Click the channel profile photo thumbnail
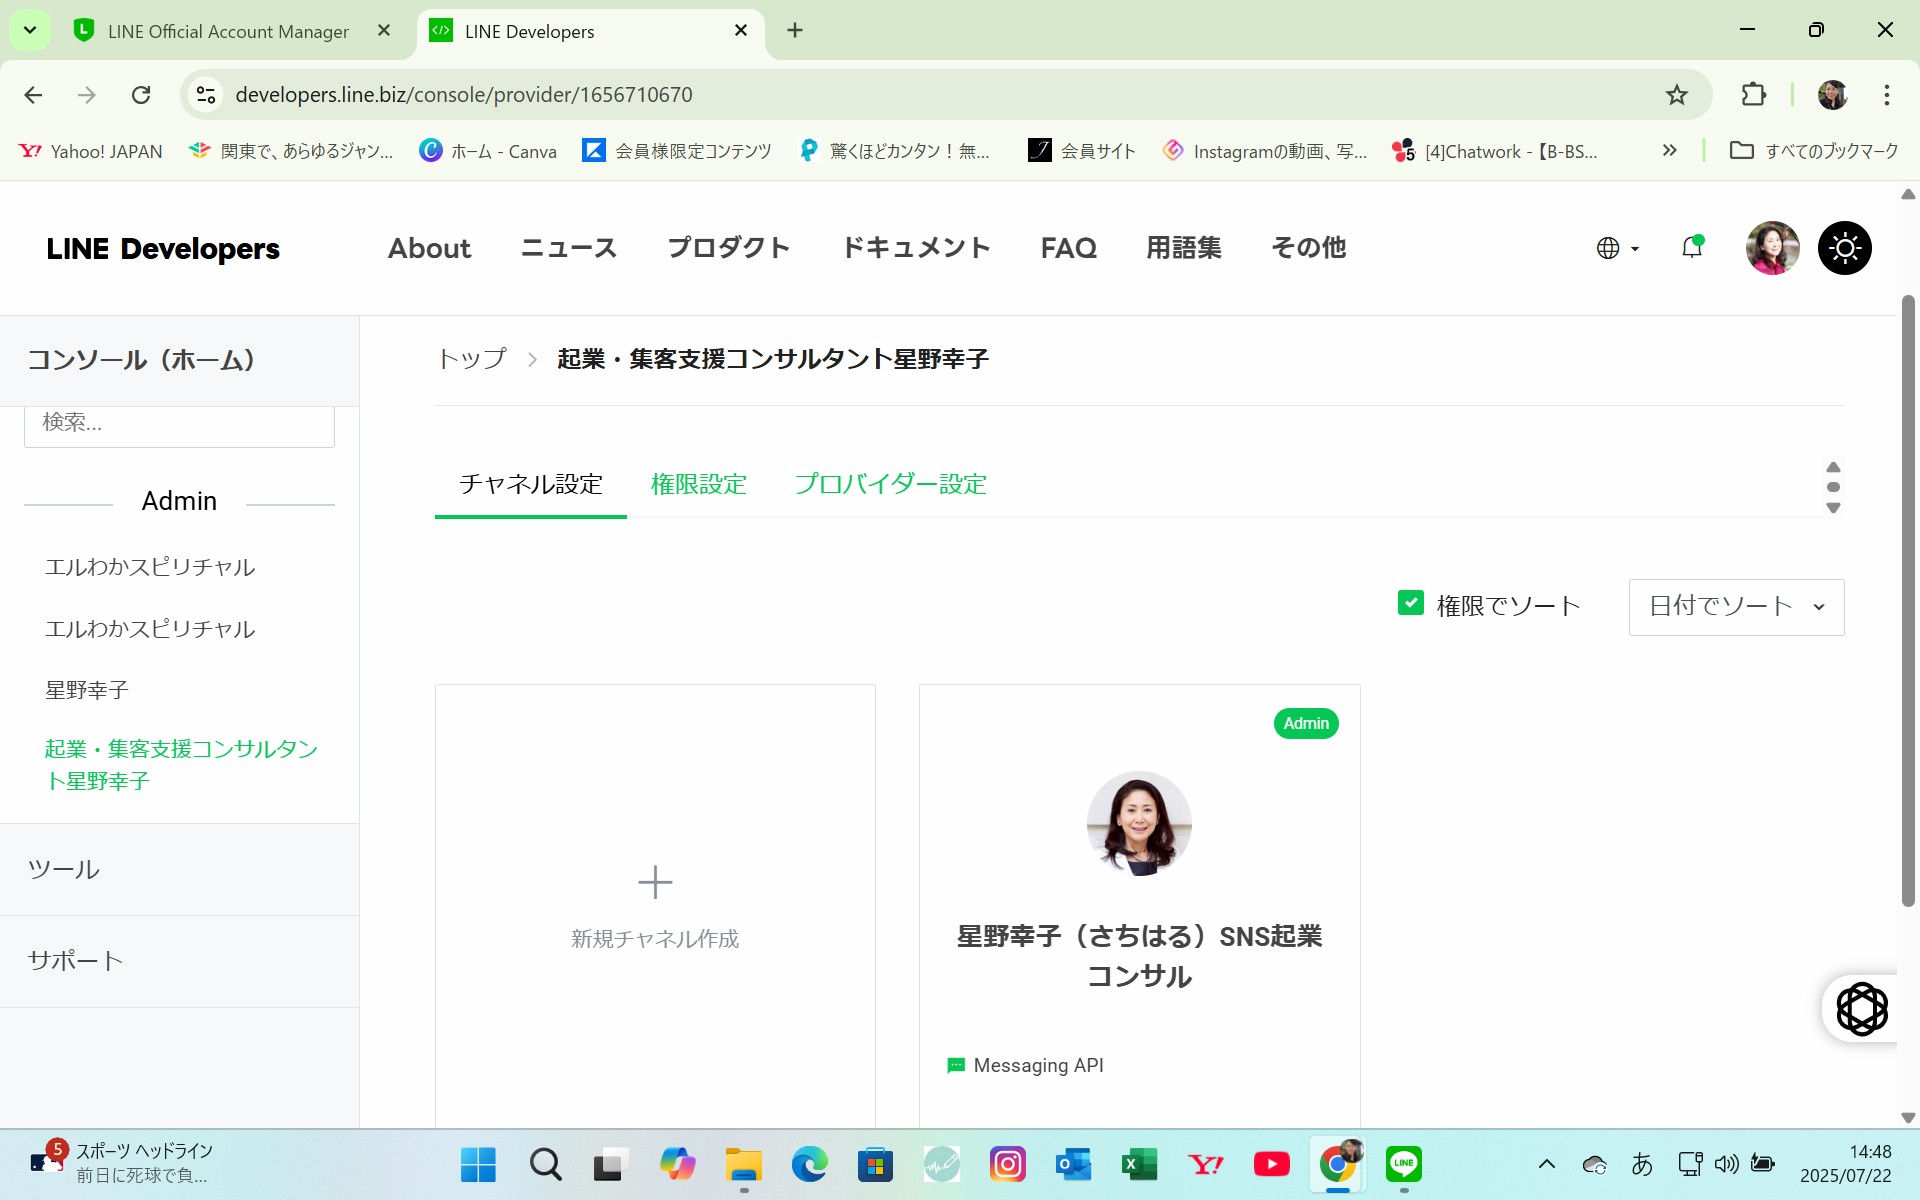 1139,824
